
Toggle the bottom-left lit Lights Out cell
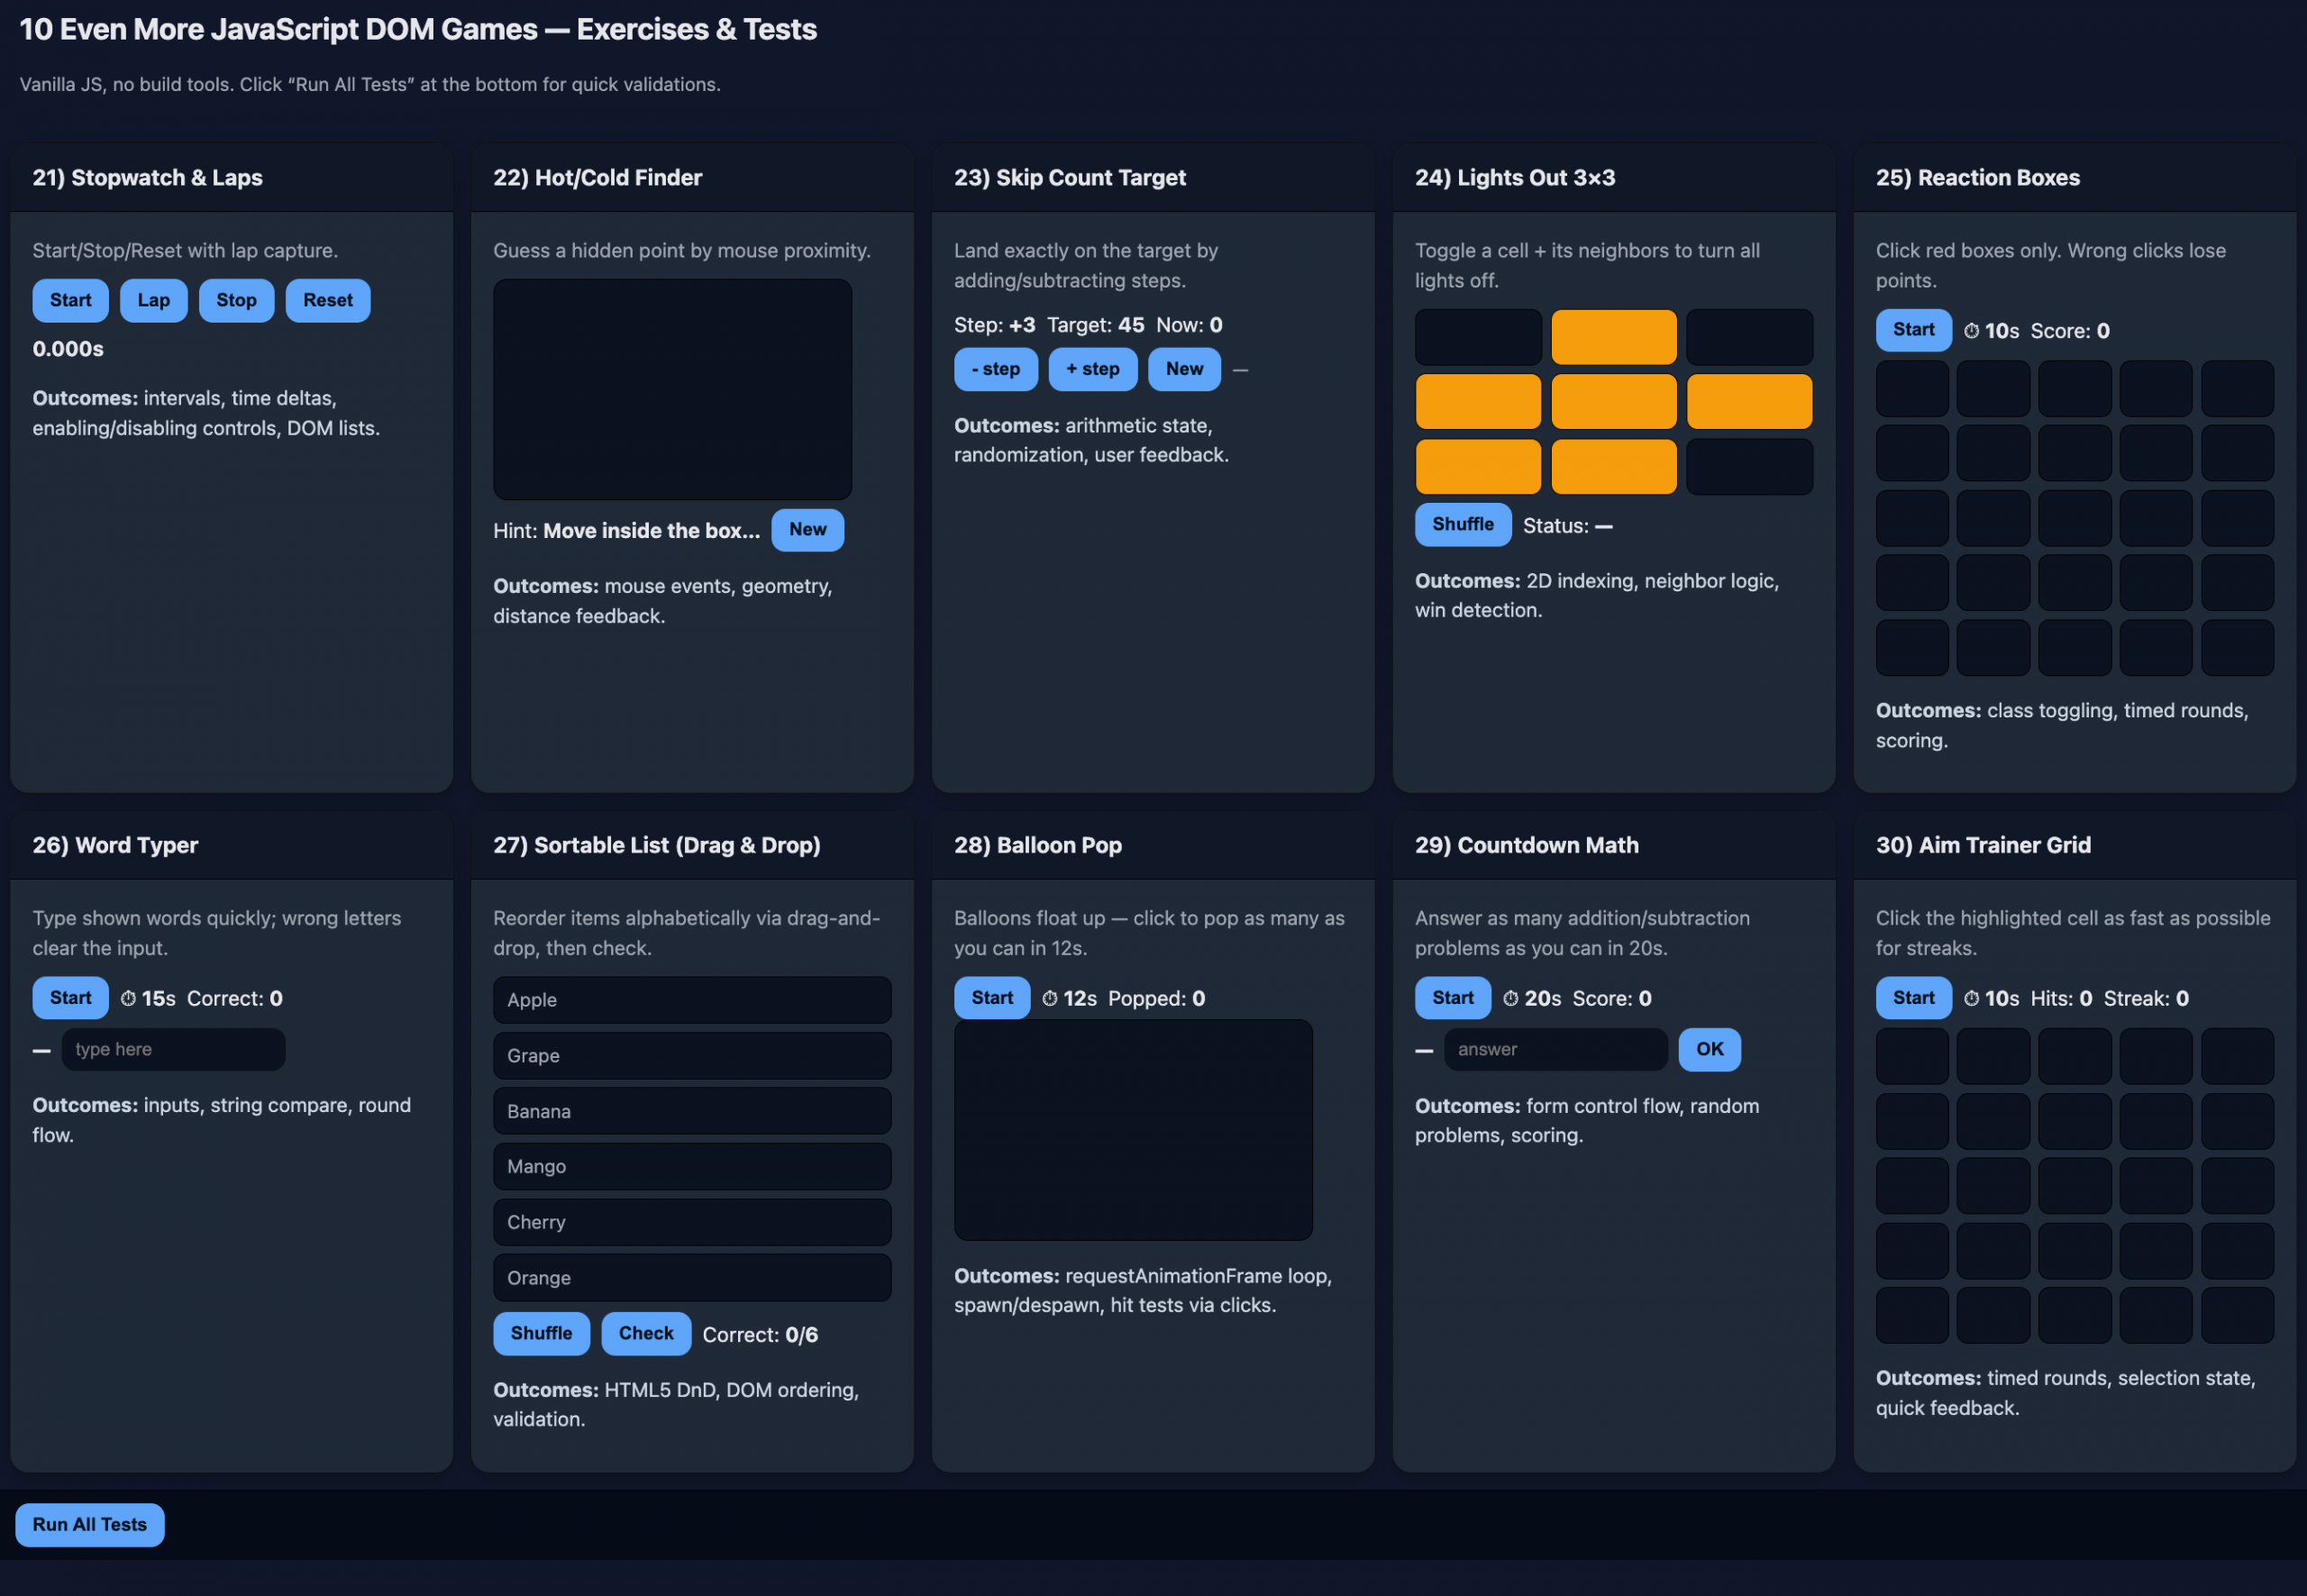[x=1477, y=466]
